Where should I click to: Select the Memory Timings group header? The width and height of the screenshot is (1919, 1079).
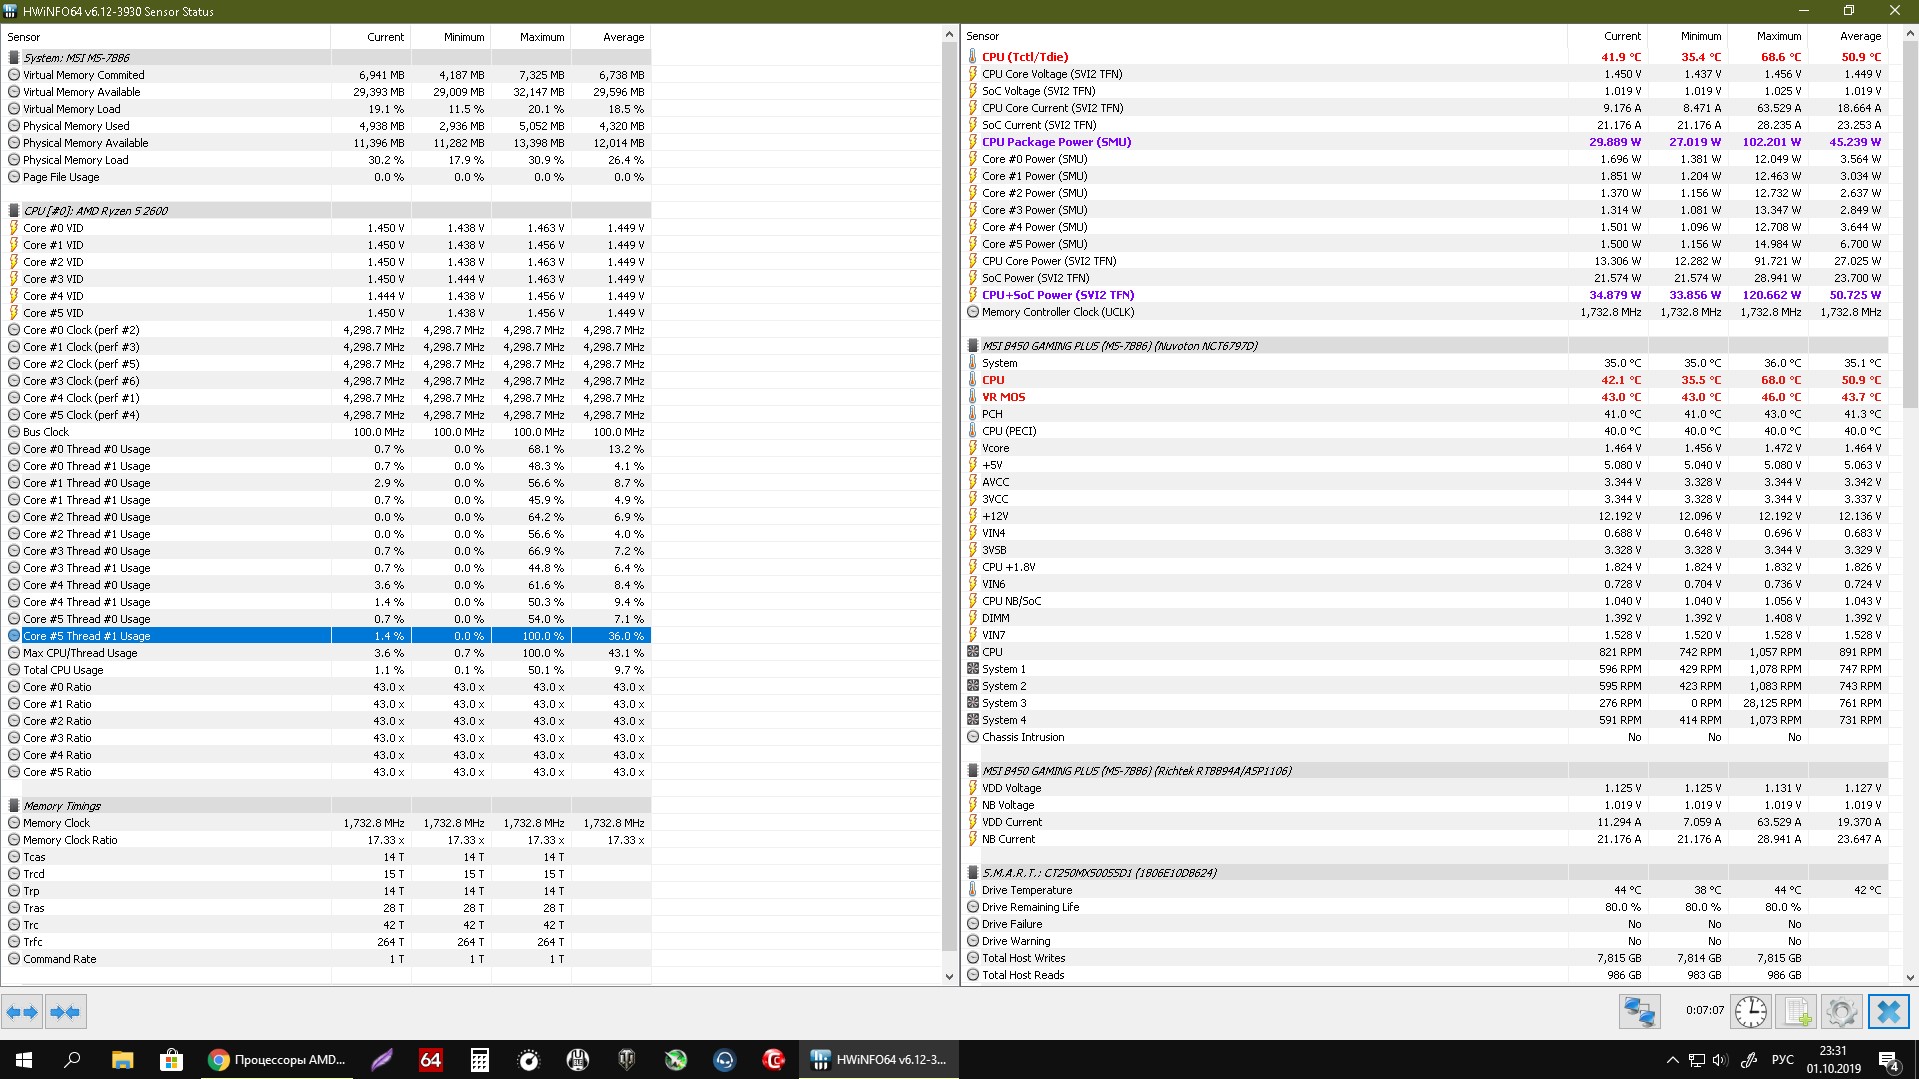coord(327,806)
